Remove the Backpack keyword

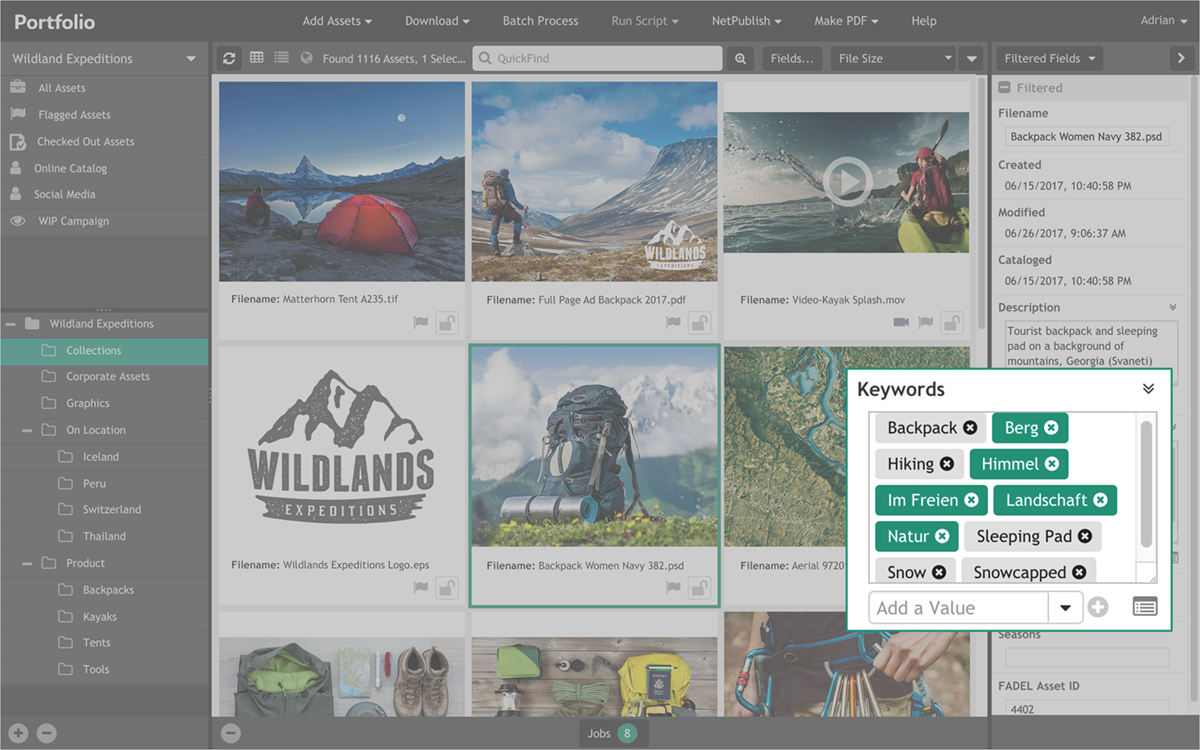[970, 428]
